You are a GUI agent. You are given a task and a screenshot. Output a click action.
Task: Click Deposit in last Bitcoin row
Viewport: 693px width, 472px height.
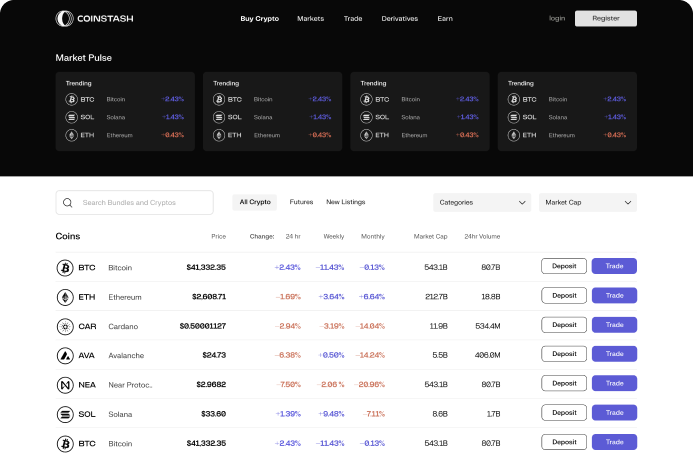(564, 442)
